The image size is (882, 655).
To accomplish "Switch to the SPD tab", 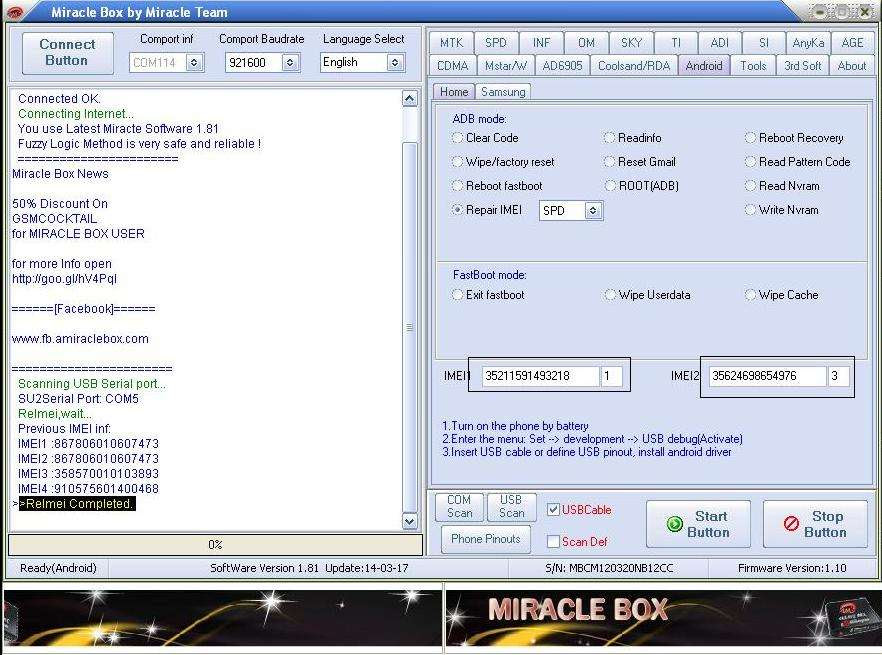I will point(496,43).
